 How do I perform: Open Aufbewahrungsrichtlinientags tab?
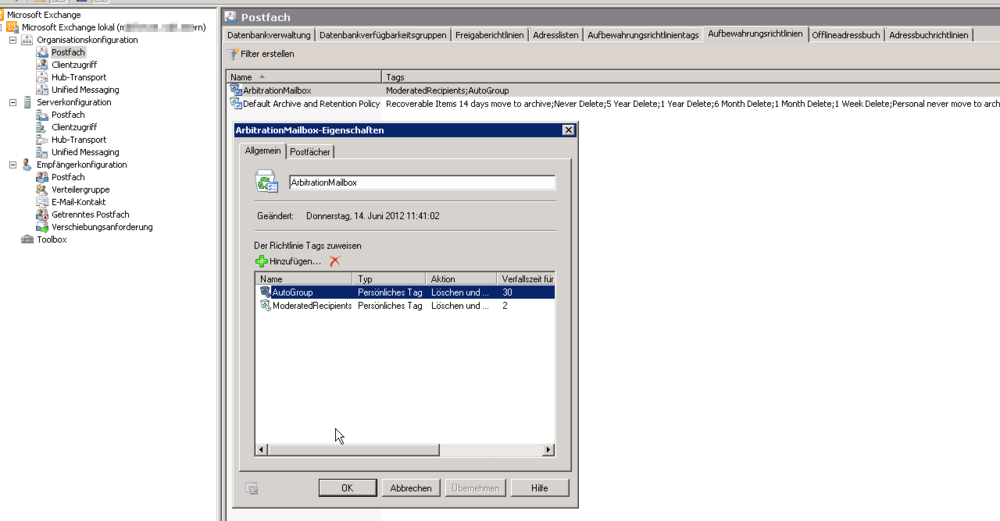(642, 35)
